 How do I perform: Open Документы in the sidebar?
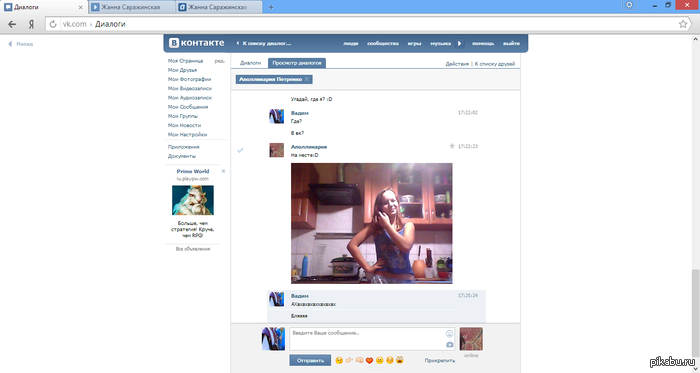tap(182, 156)
